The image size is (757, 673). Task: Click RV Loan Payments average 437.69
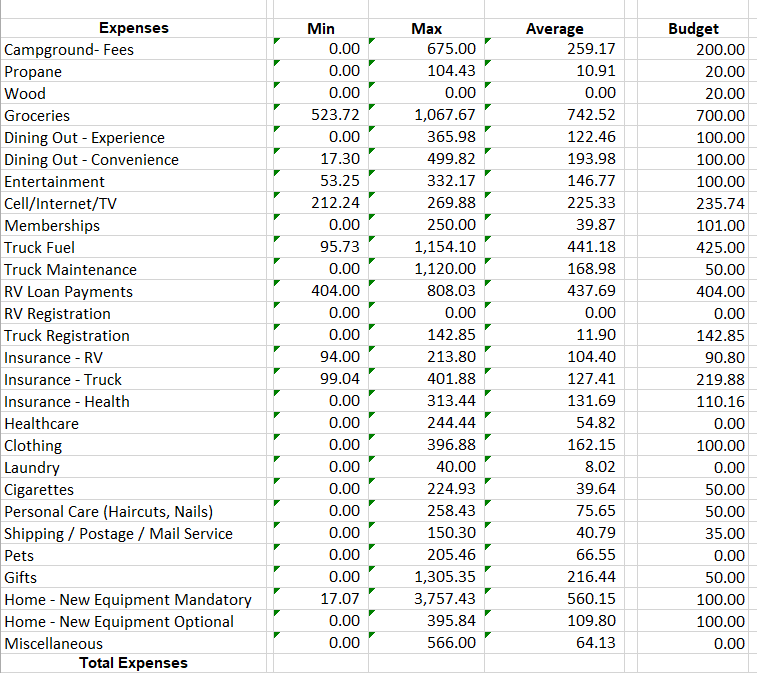590,291
